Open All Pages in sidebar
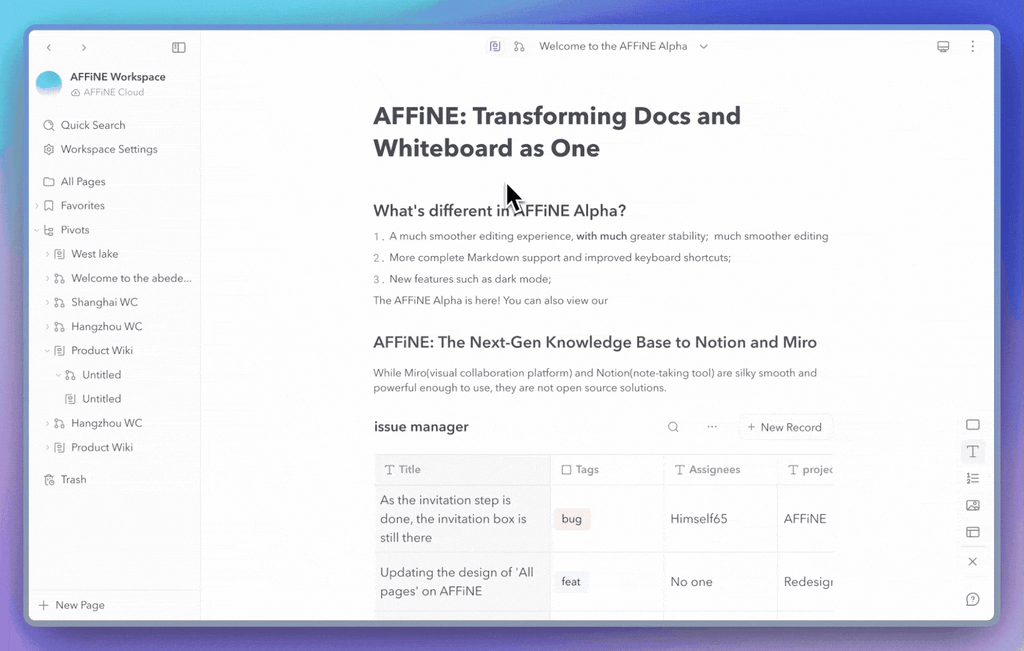Viewport: 1024px width, 651px height. tap(82, 182)
